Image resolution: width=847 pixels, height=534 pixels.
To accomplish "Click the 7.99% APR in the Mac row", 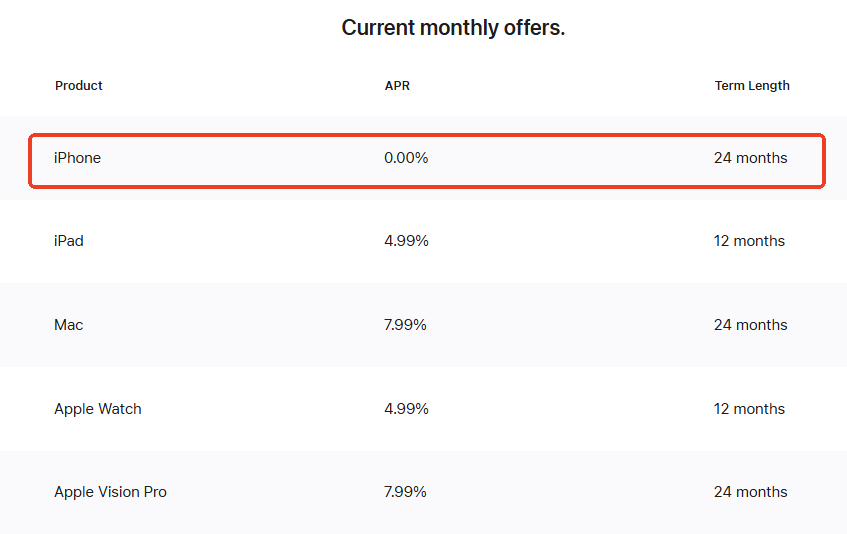I will [406, 325].
